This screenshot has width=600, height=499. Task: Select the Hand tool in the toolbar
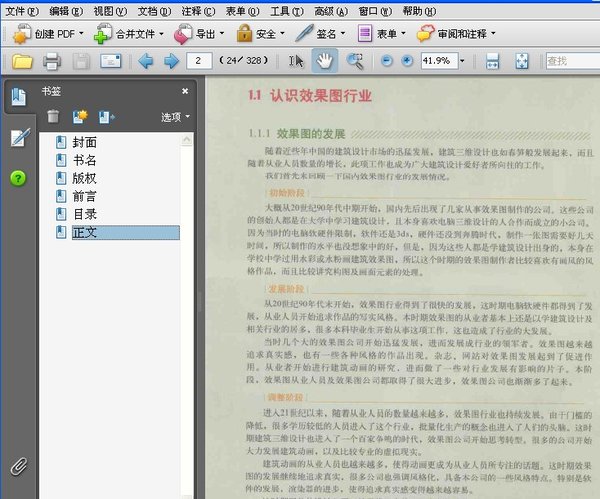[324, 61]
